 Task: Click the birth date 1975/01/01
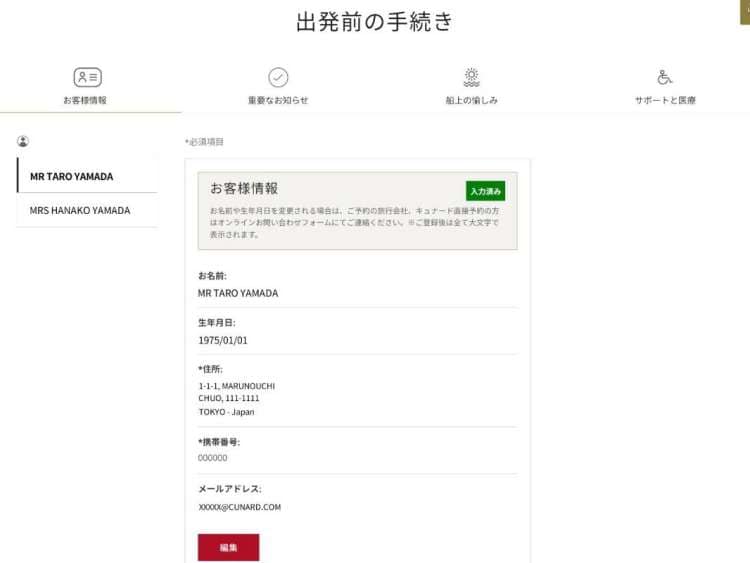(223, 340)
